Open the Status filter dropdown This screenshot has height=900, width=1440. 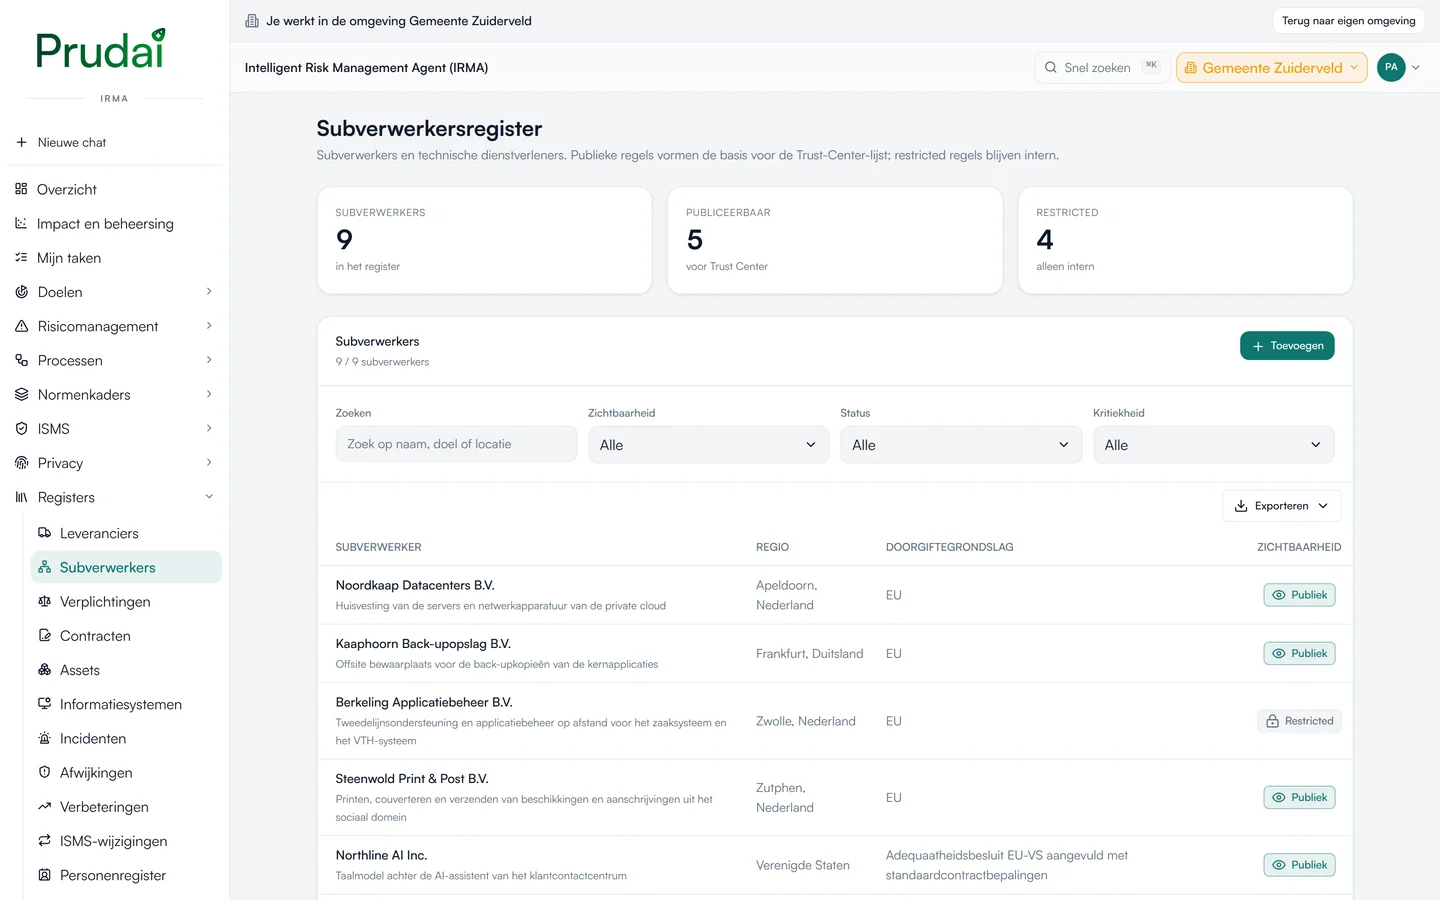961,445
